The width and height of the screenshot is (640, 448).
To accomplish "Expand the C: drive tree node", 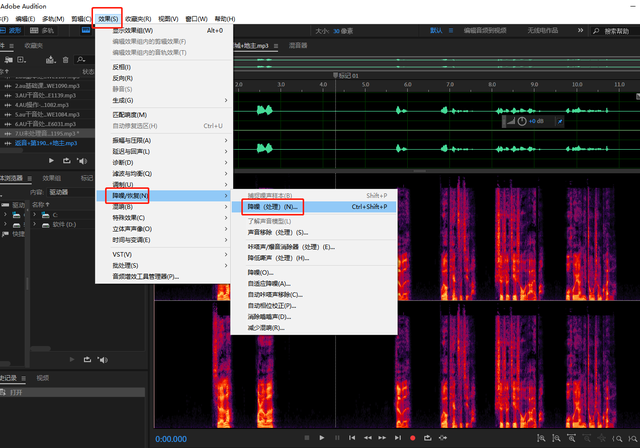I will [34, 215].
